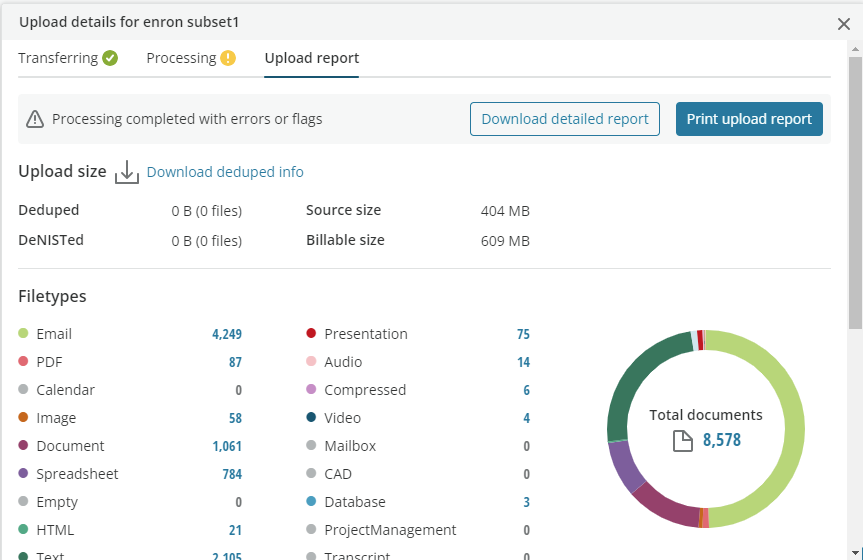Open the total documents count 8,578
Screen dimensions: 863x560
pos(722,440)
